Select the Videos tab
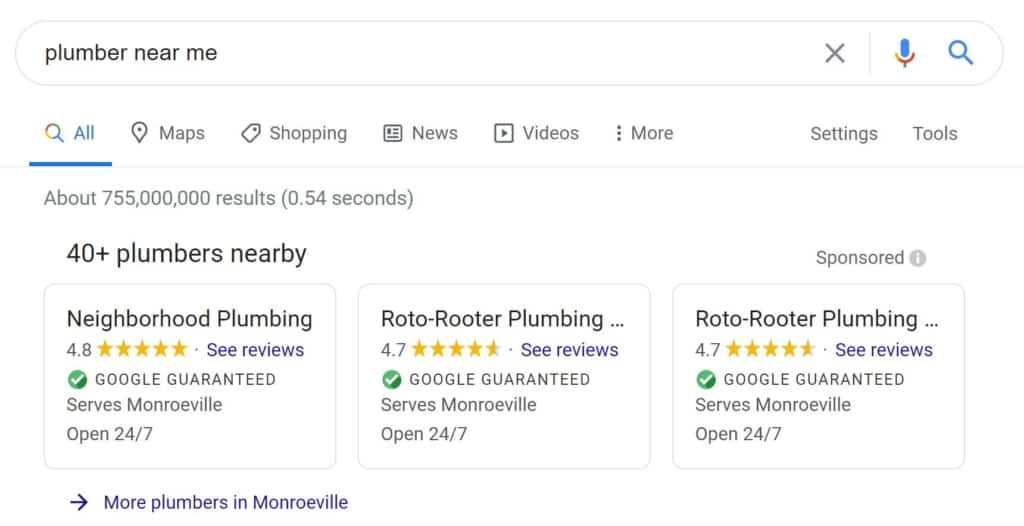The image size is (1024, 526). pos(537,133)
